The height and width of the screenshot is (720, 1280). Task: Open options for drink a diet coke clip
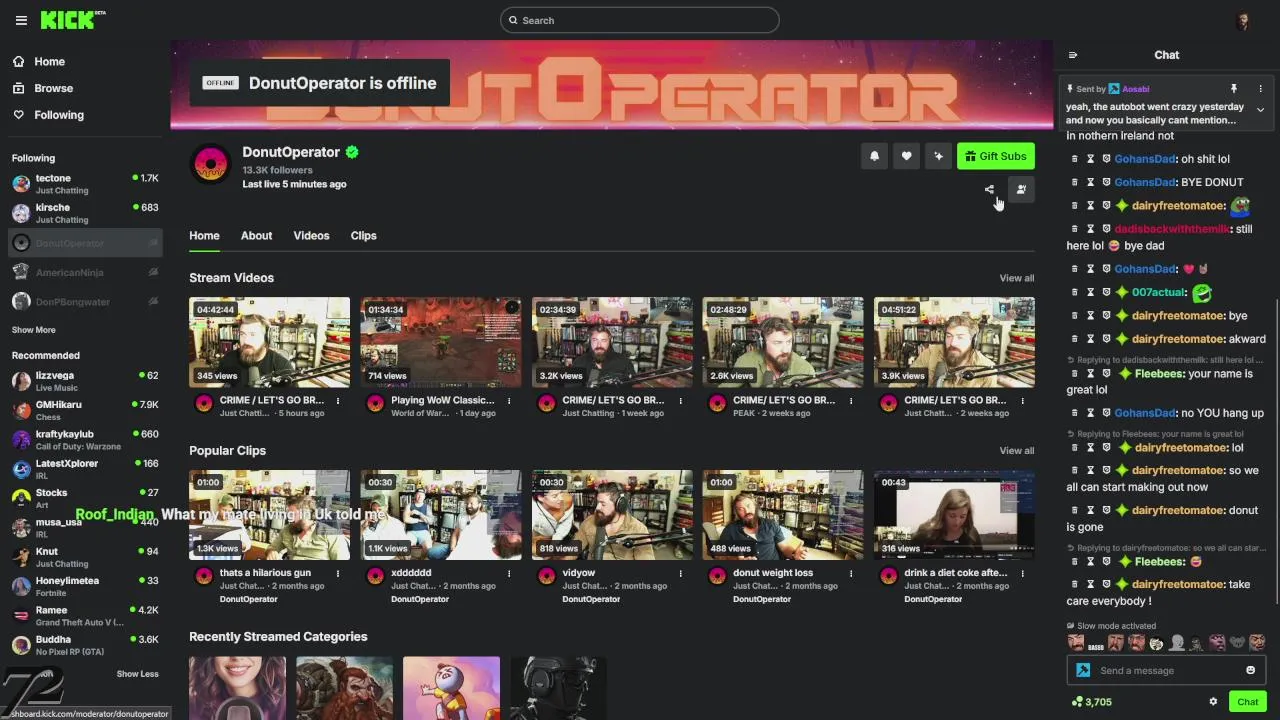pyautogui.click(x=1022, y=574)
